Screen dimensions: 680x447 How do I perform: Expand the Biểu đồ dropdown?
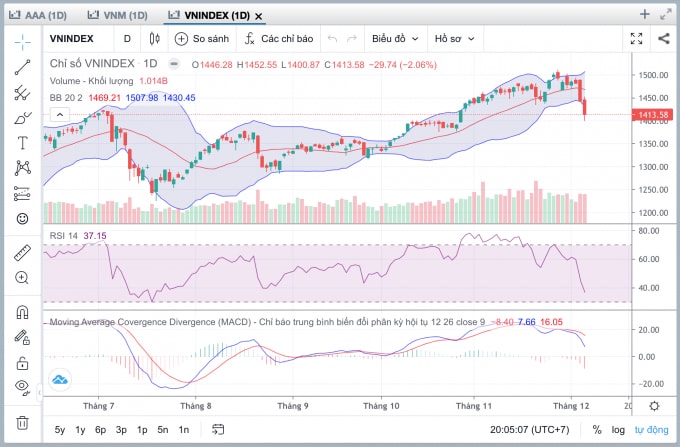click(395, 39)
